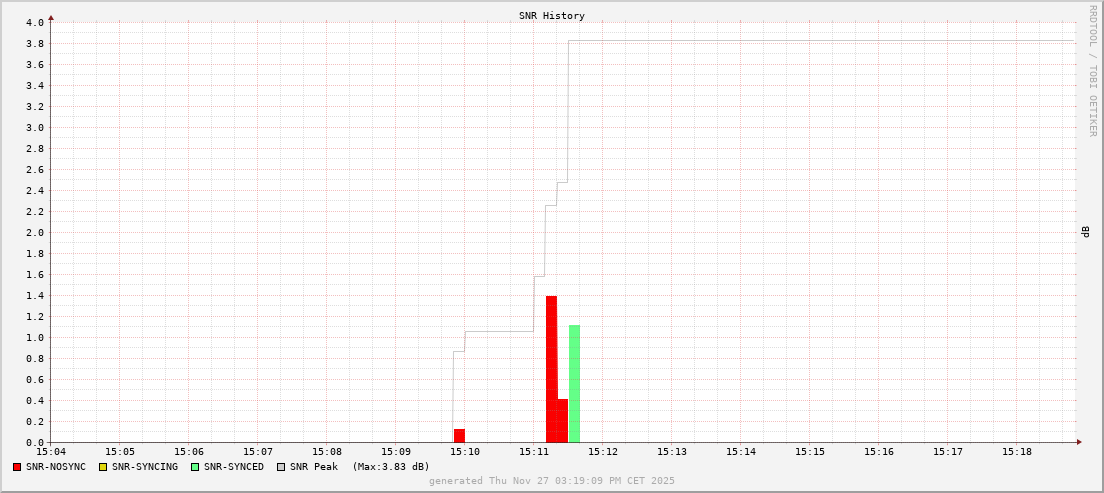Click the Max:3.83 dB peak text
This screenshot has height=493, width=1104.
click(x=390, y=467)
